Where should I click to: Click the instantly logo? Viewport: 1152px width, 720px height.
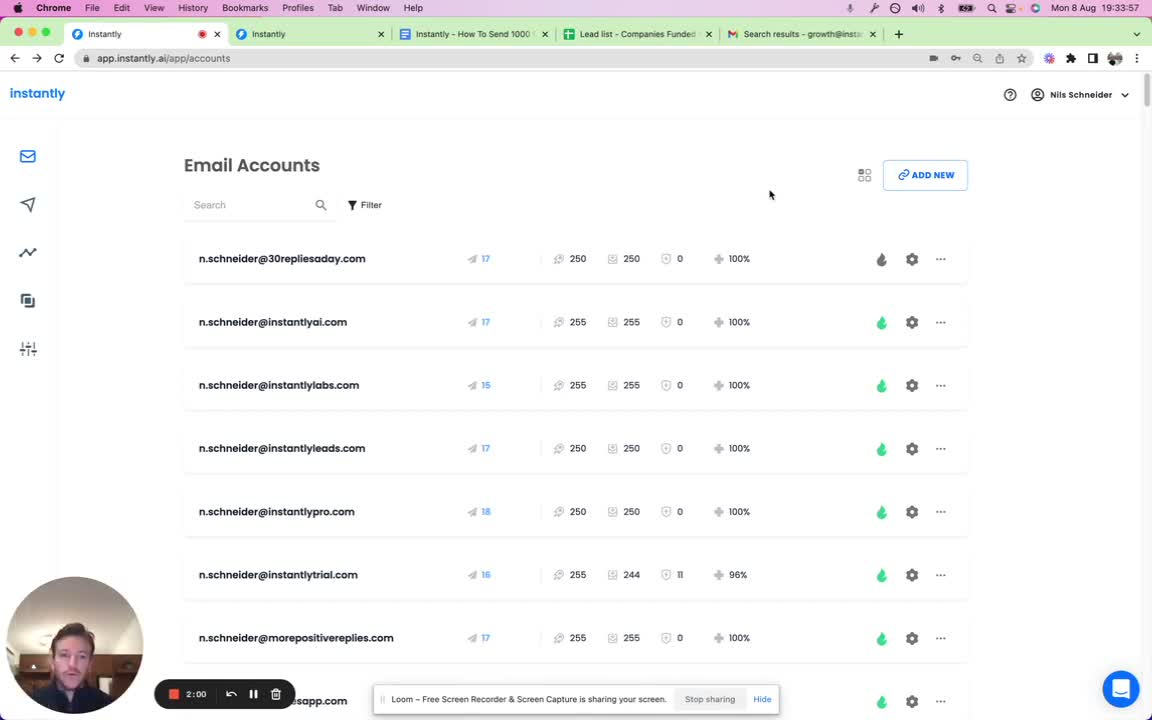[x=37, y=93]
